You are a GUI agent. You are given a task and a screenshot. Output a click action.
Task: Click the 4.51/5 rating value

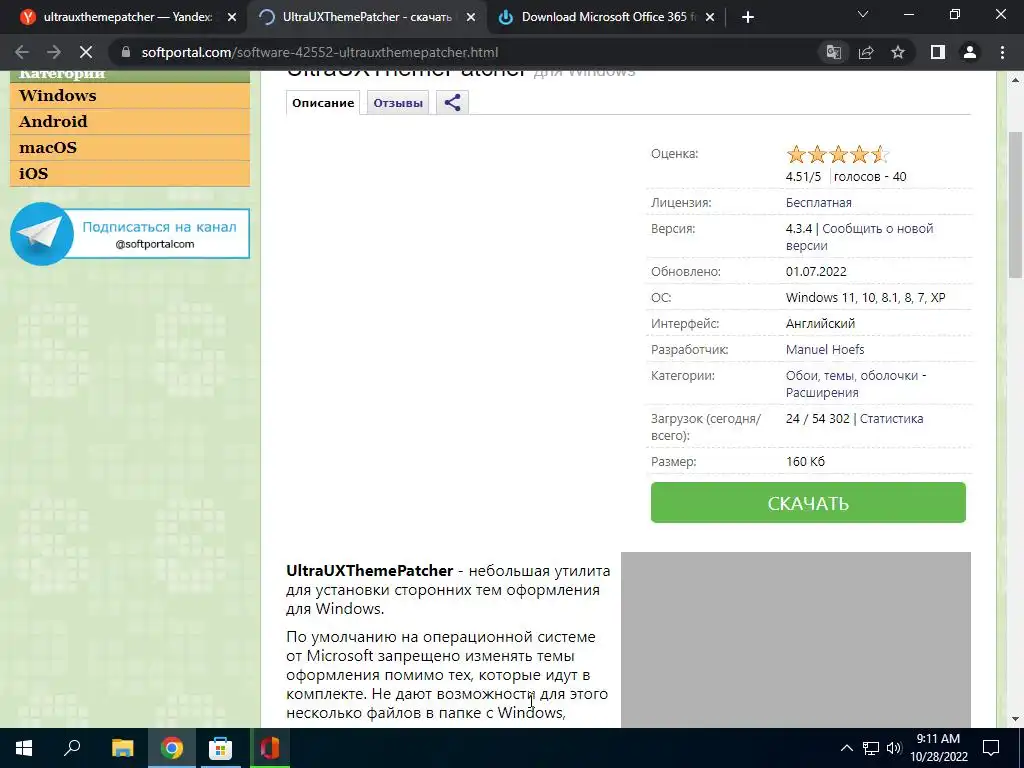coord(803,176)
